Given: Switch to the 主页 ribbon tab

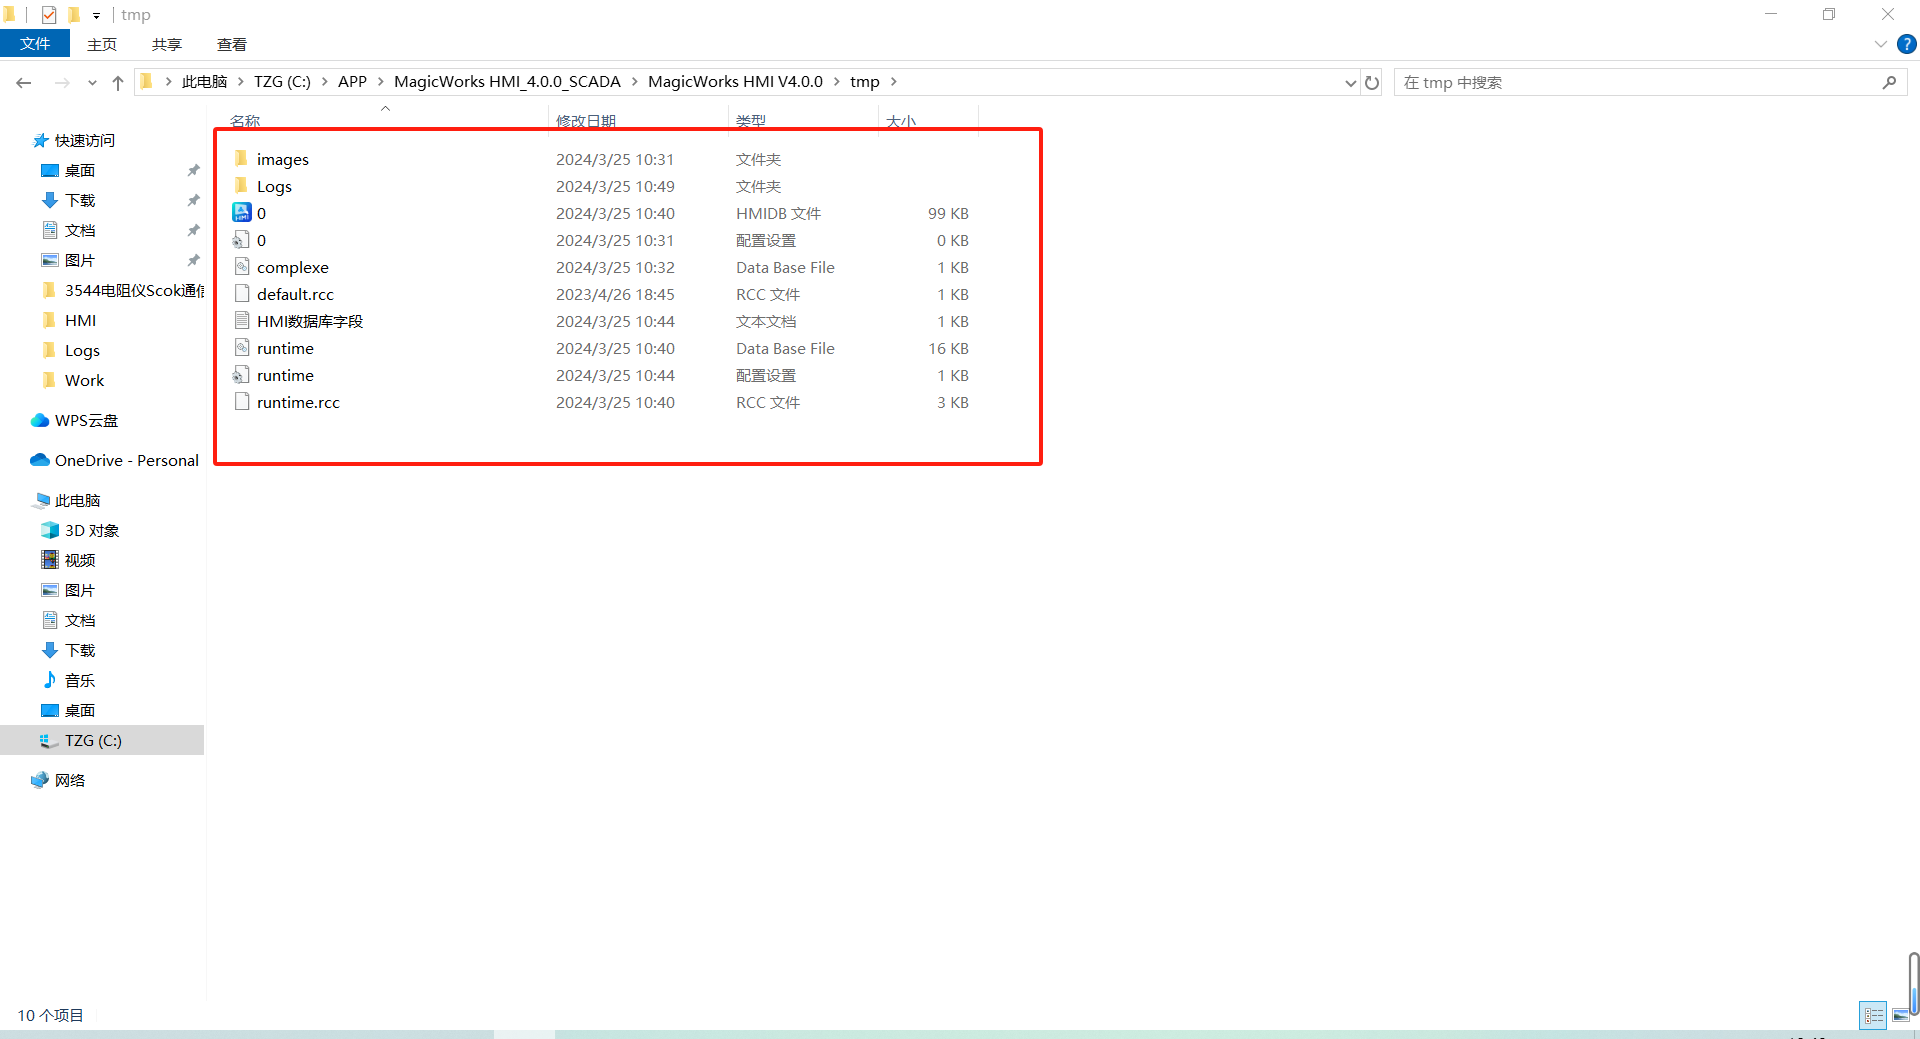Looking at the screenshot, I should [102, 44].
